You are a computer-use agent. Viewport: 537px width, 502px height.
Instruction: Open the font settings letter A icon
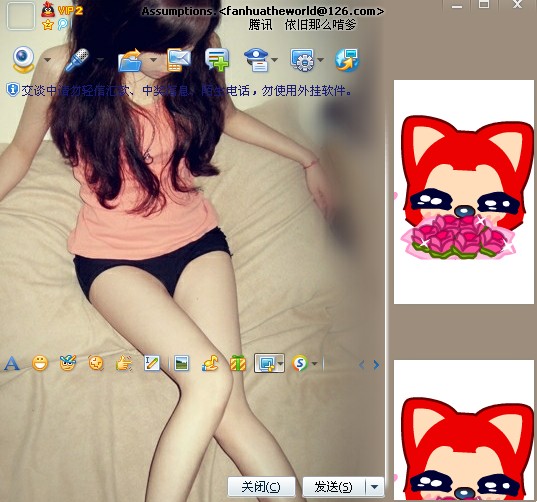(12, 364)
